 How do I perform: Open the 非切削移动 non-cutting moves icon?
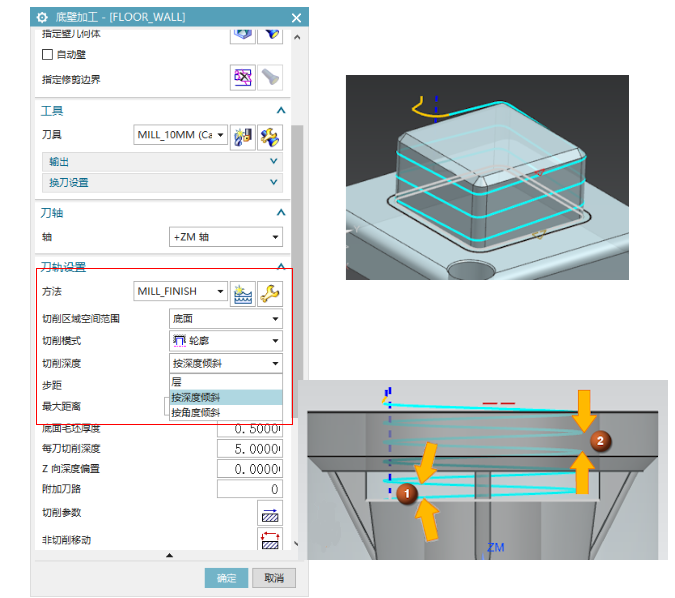(x=270, y=540)
